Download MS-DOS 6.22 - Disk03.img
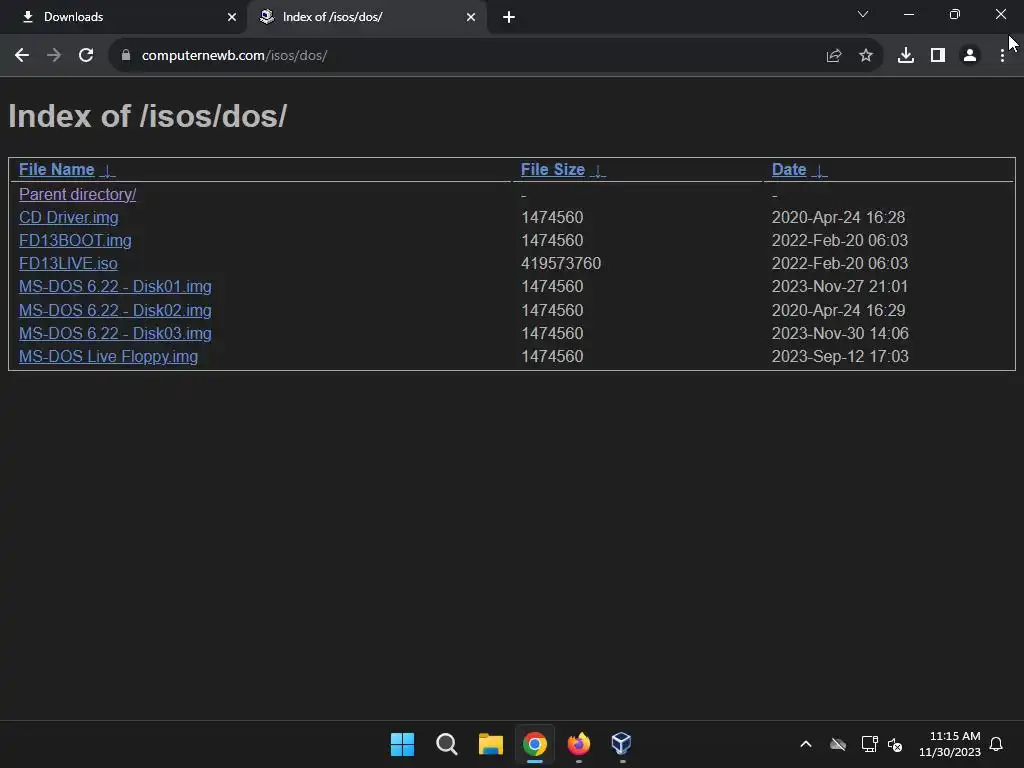 pos(115,333)
